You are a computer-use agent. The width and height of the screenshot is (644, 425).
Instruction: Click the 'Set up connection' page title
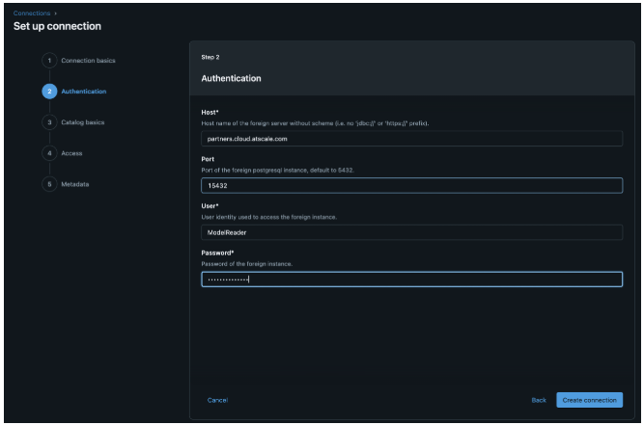click(57, 26)
